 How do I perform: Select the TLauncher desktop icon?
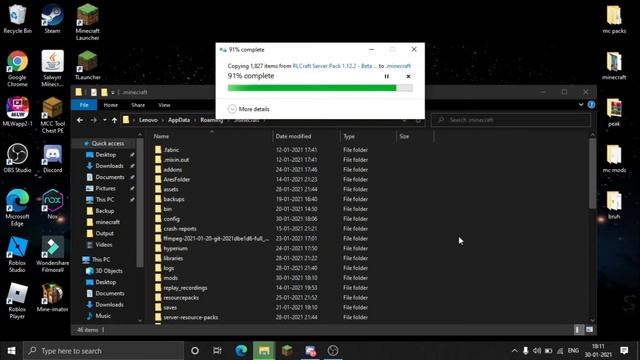point(87,65)
